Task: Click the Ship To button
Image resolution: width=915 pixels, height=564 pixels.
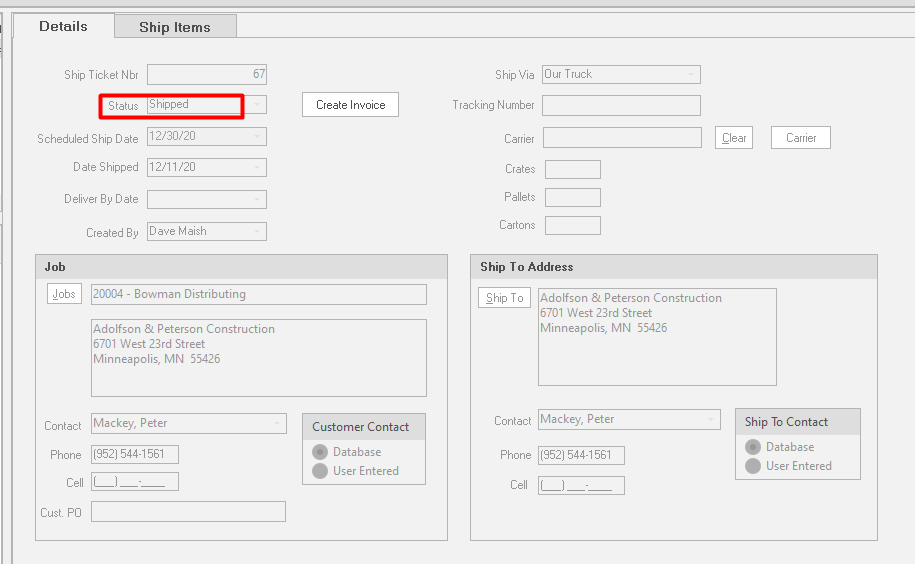Action: click(504, 298)
